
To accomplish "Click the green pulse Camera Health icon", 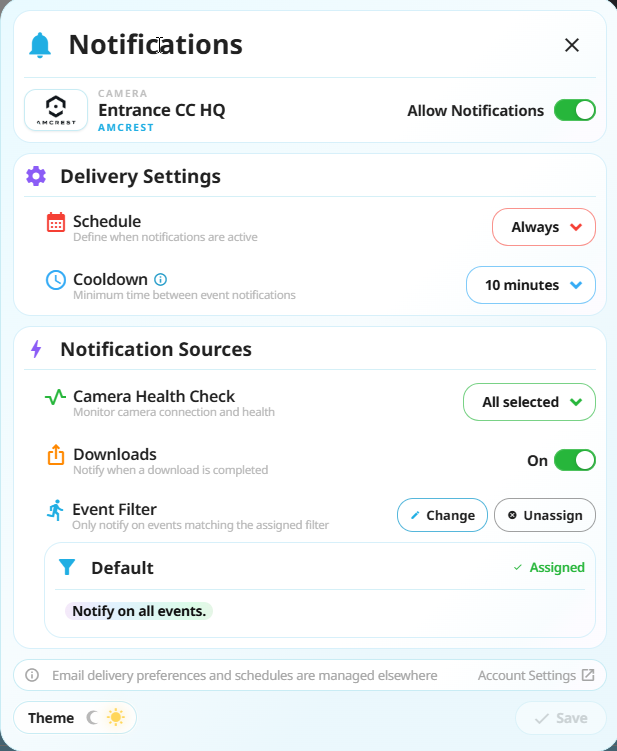I will tap(55, 397).
